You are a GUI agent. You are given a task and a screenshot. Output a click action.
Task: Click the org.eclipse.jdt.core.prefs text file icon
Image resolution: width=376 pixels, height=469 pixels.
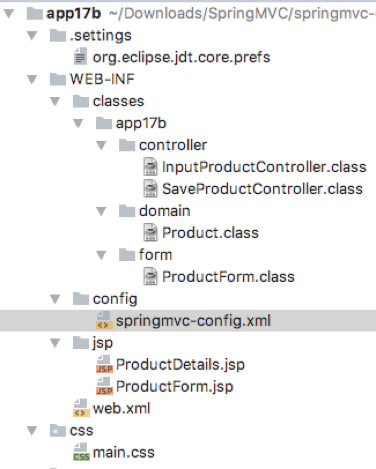[x=80, y=57]
